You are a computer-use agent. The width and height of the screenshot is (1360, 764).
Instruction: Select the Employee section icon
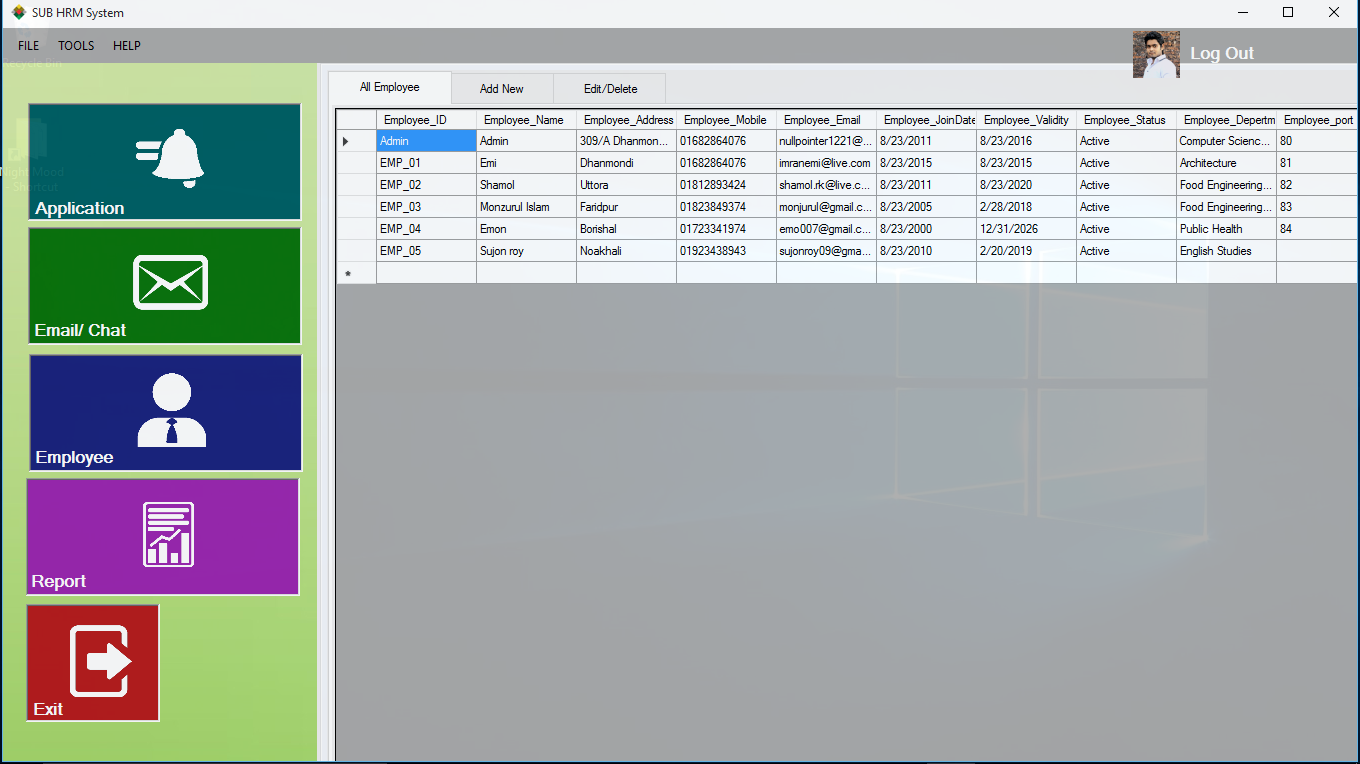163,412
